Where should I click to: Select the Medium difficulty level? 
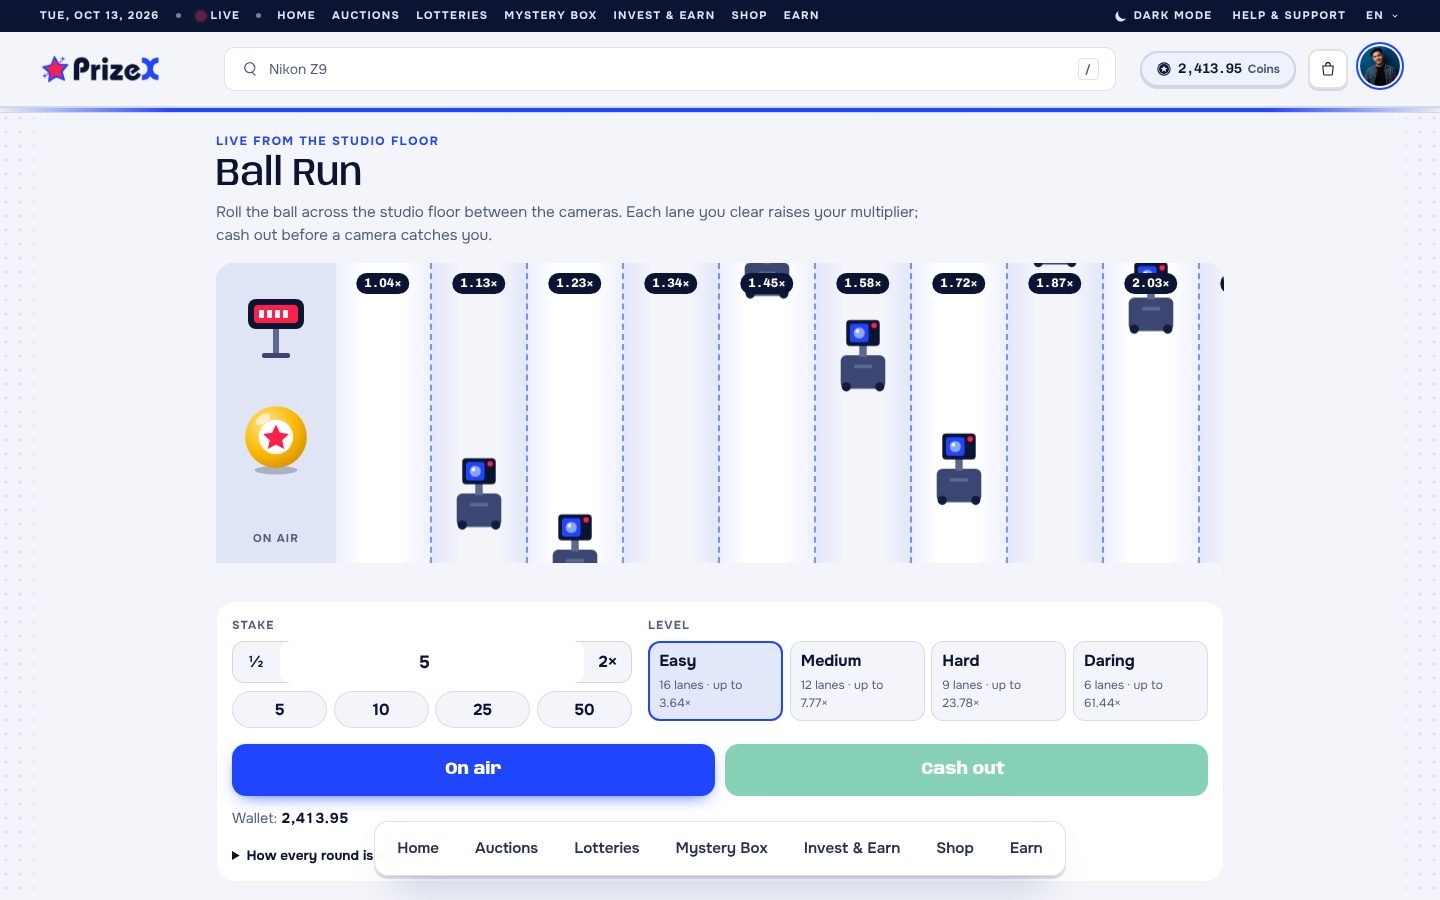point(857,681)
